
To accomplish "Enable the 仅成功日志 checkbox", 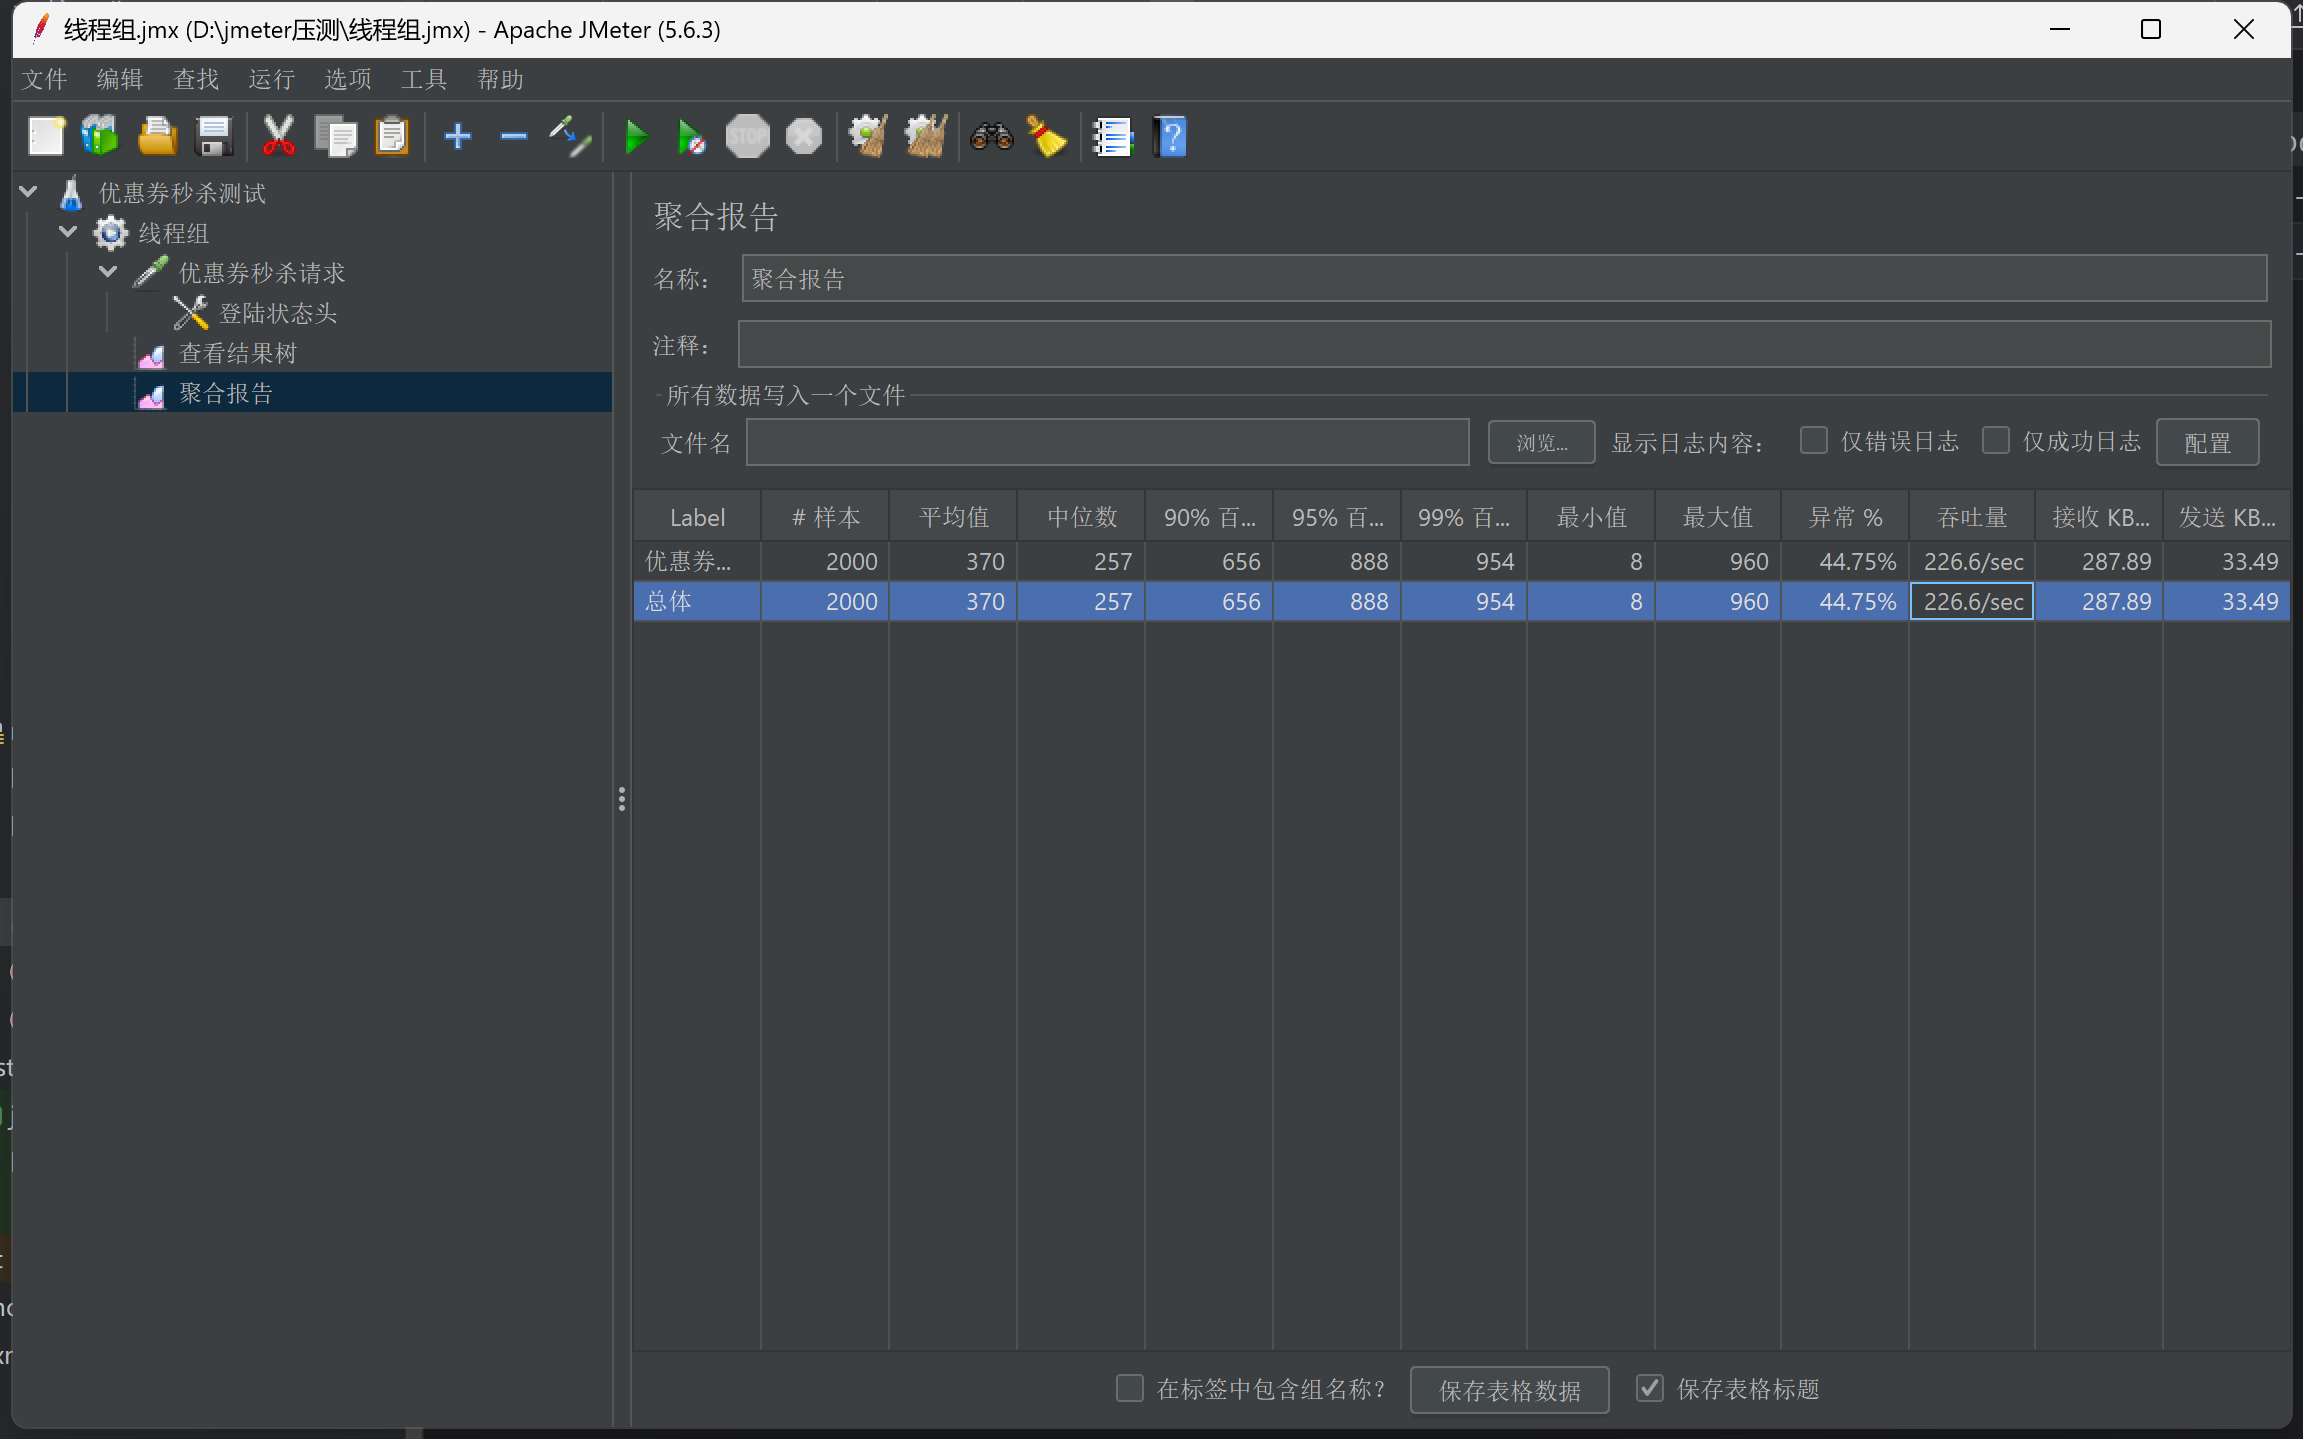I will coord(1995,441).
